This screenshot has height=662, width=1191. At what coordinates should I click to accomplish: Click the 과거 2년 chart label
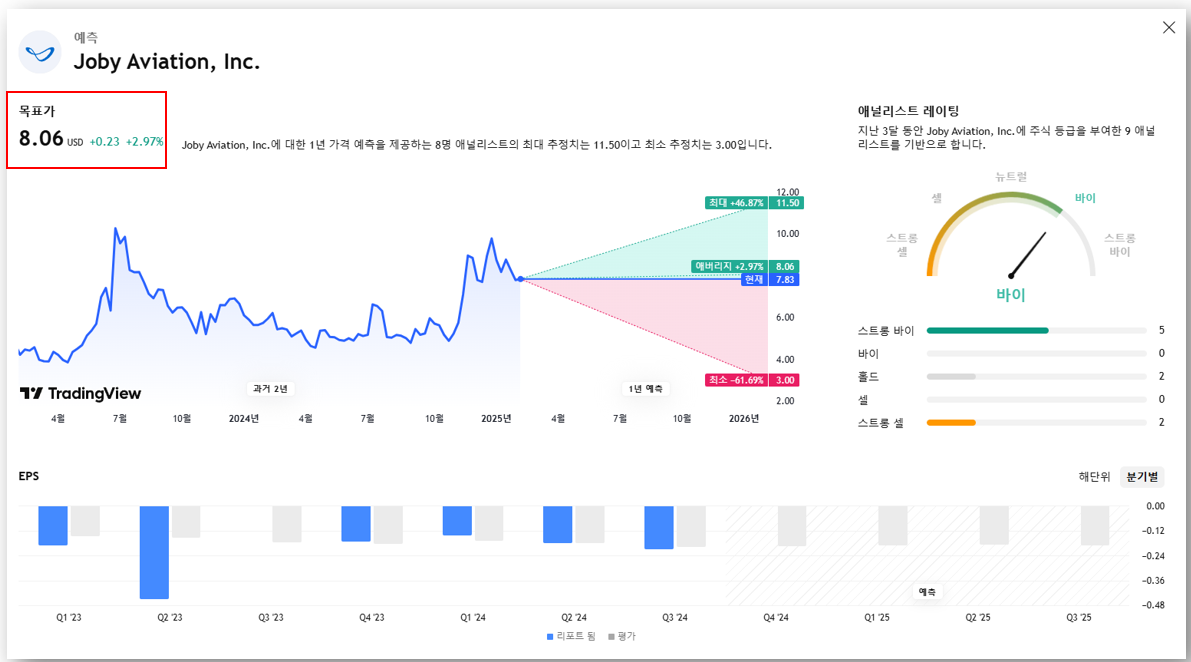point(270,389)
